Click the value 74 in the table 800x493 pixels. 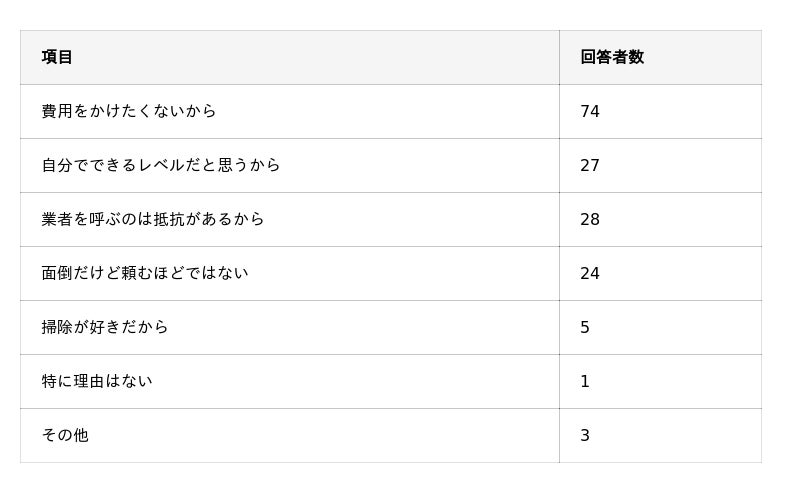tap(590, 111)
